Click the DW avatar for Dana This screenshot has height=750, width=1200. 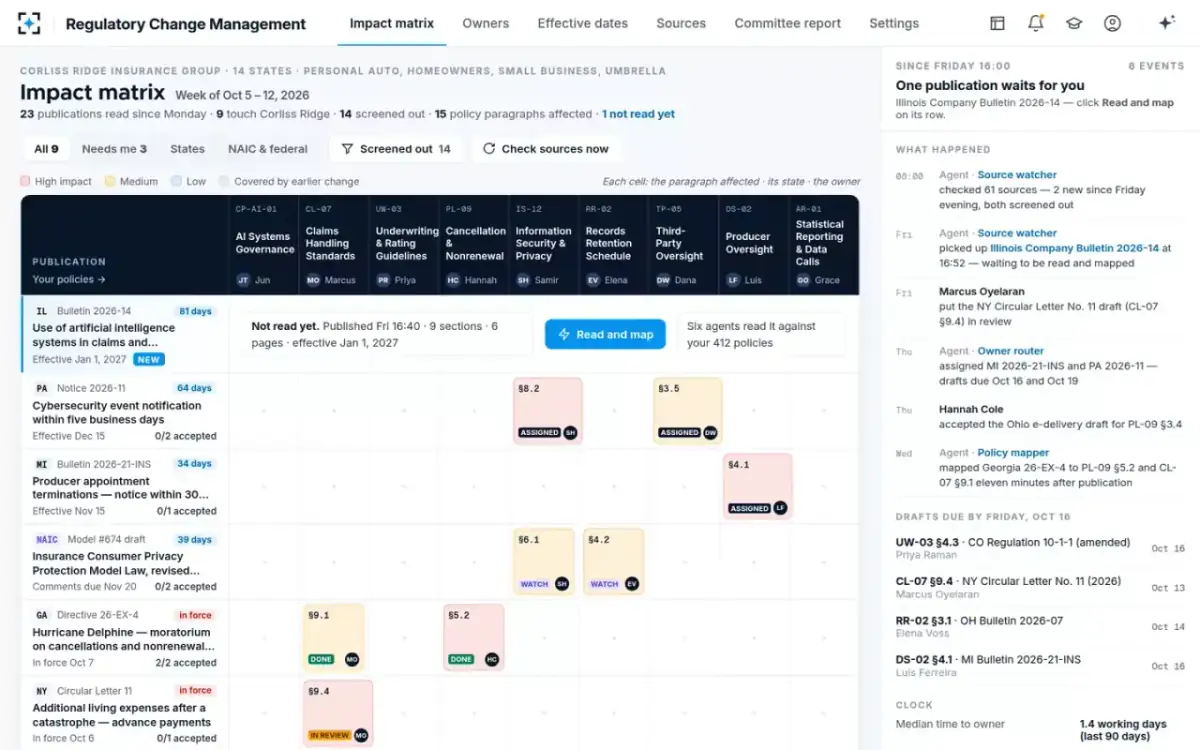(663, 280)
